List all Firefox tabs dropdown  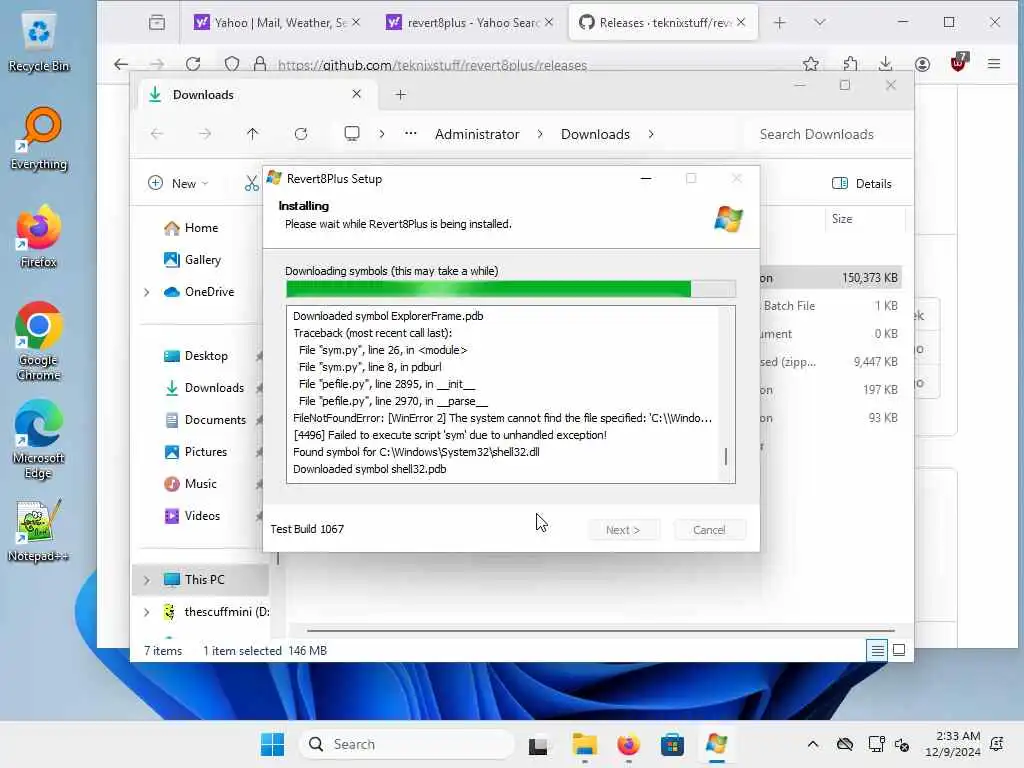(x=820, y=23)
